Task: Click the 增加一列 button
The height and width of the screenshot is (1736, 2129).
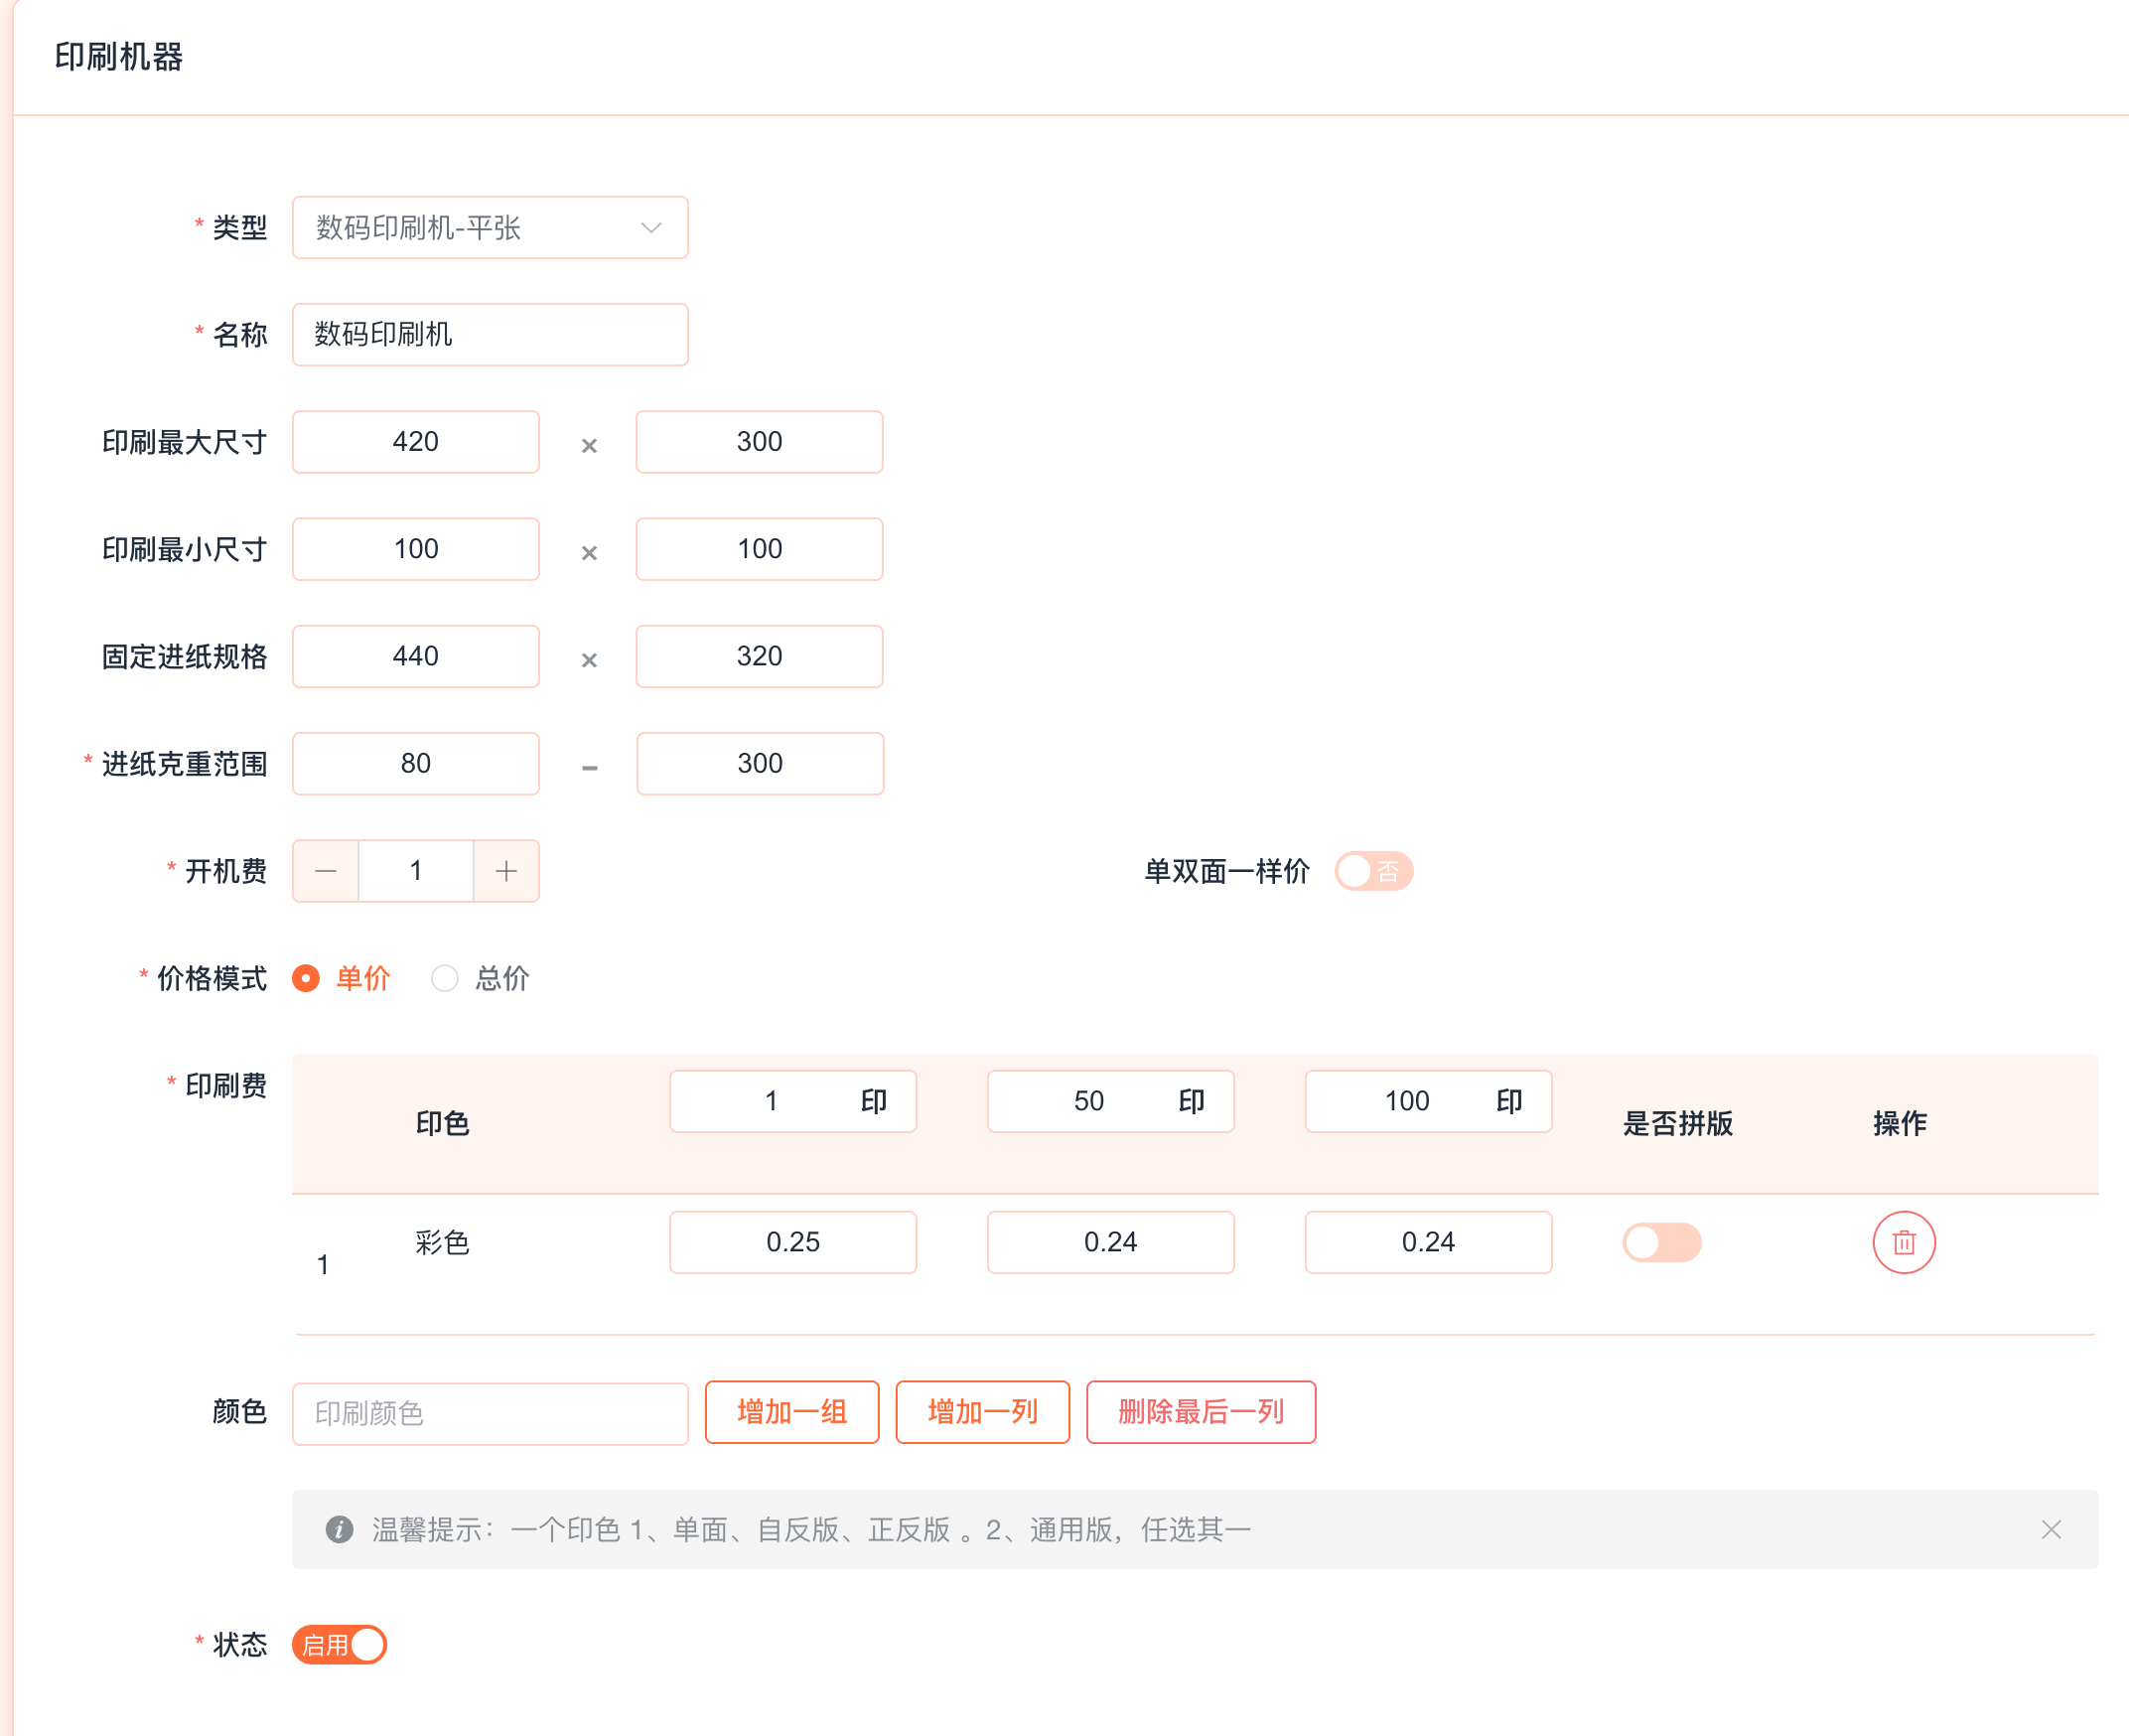Action: coord(982,1412)
